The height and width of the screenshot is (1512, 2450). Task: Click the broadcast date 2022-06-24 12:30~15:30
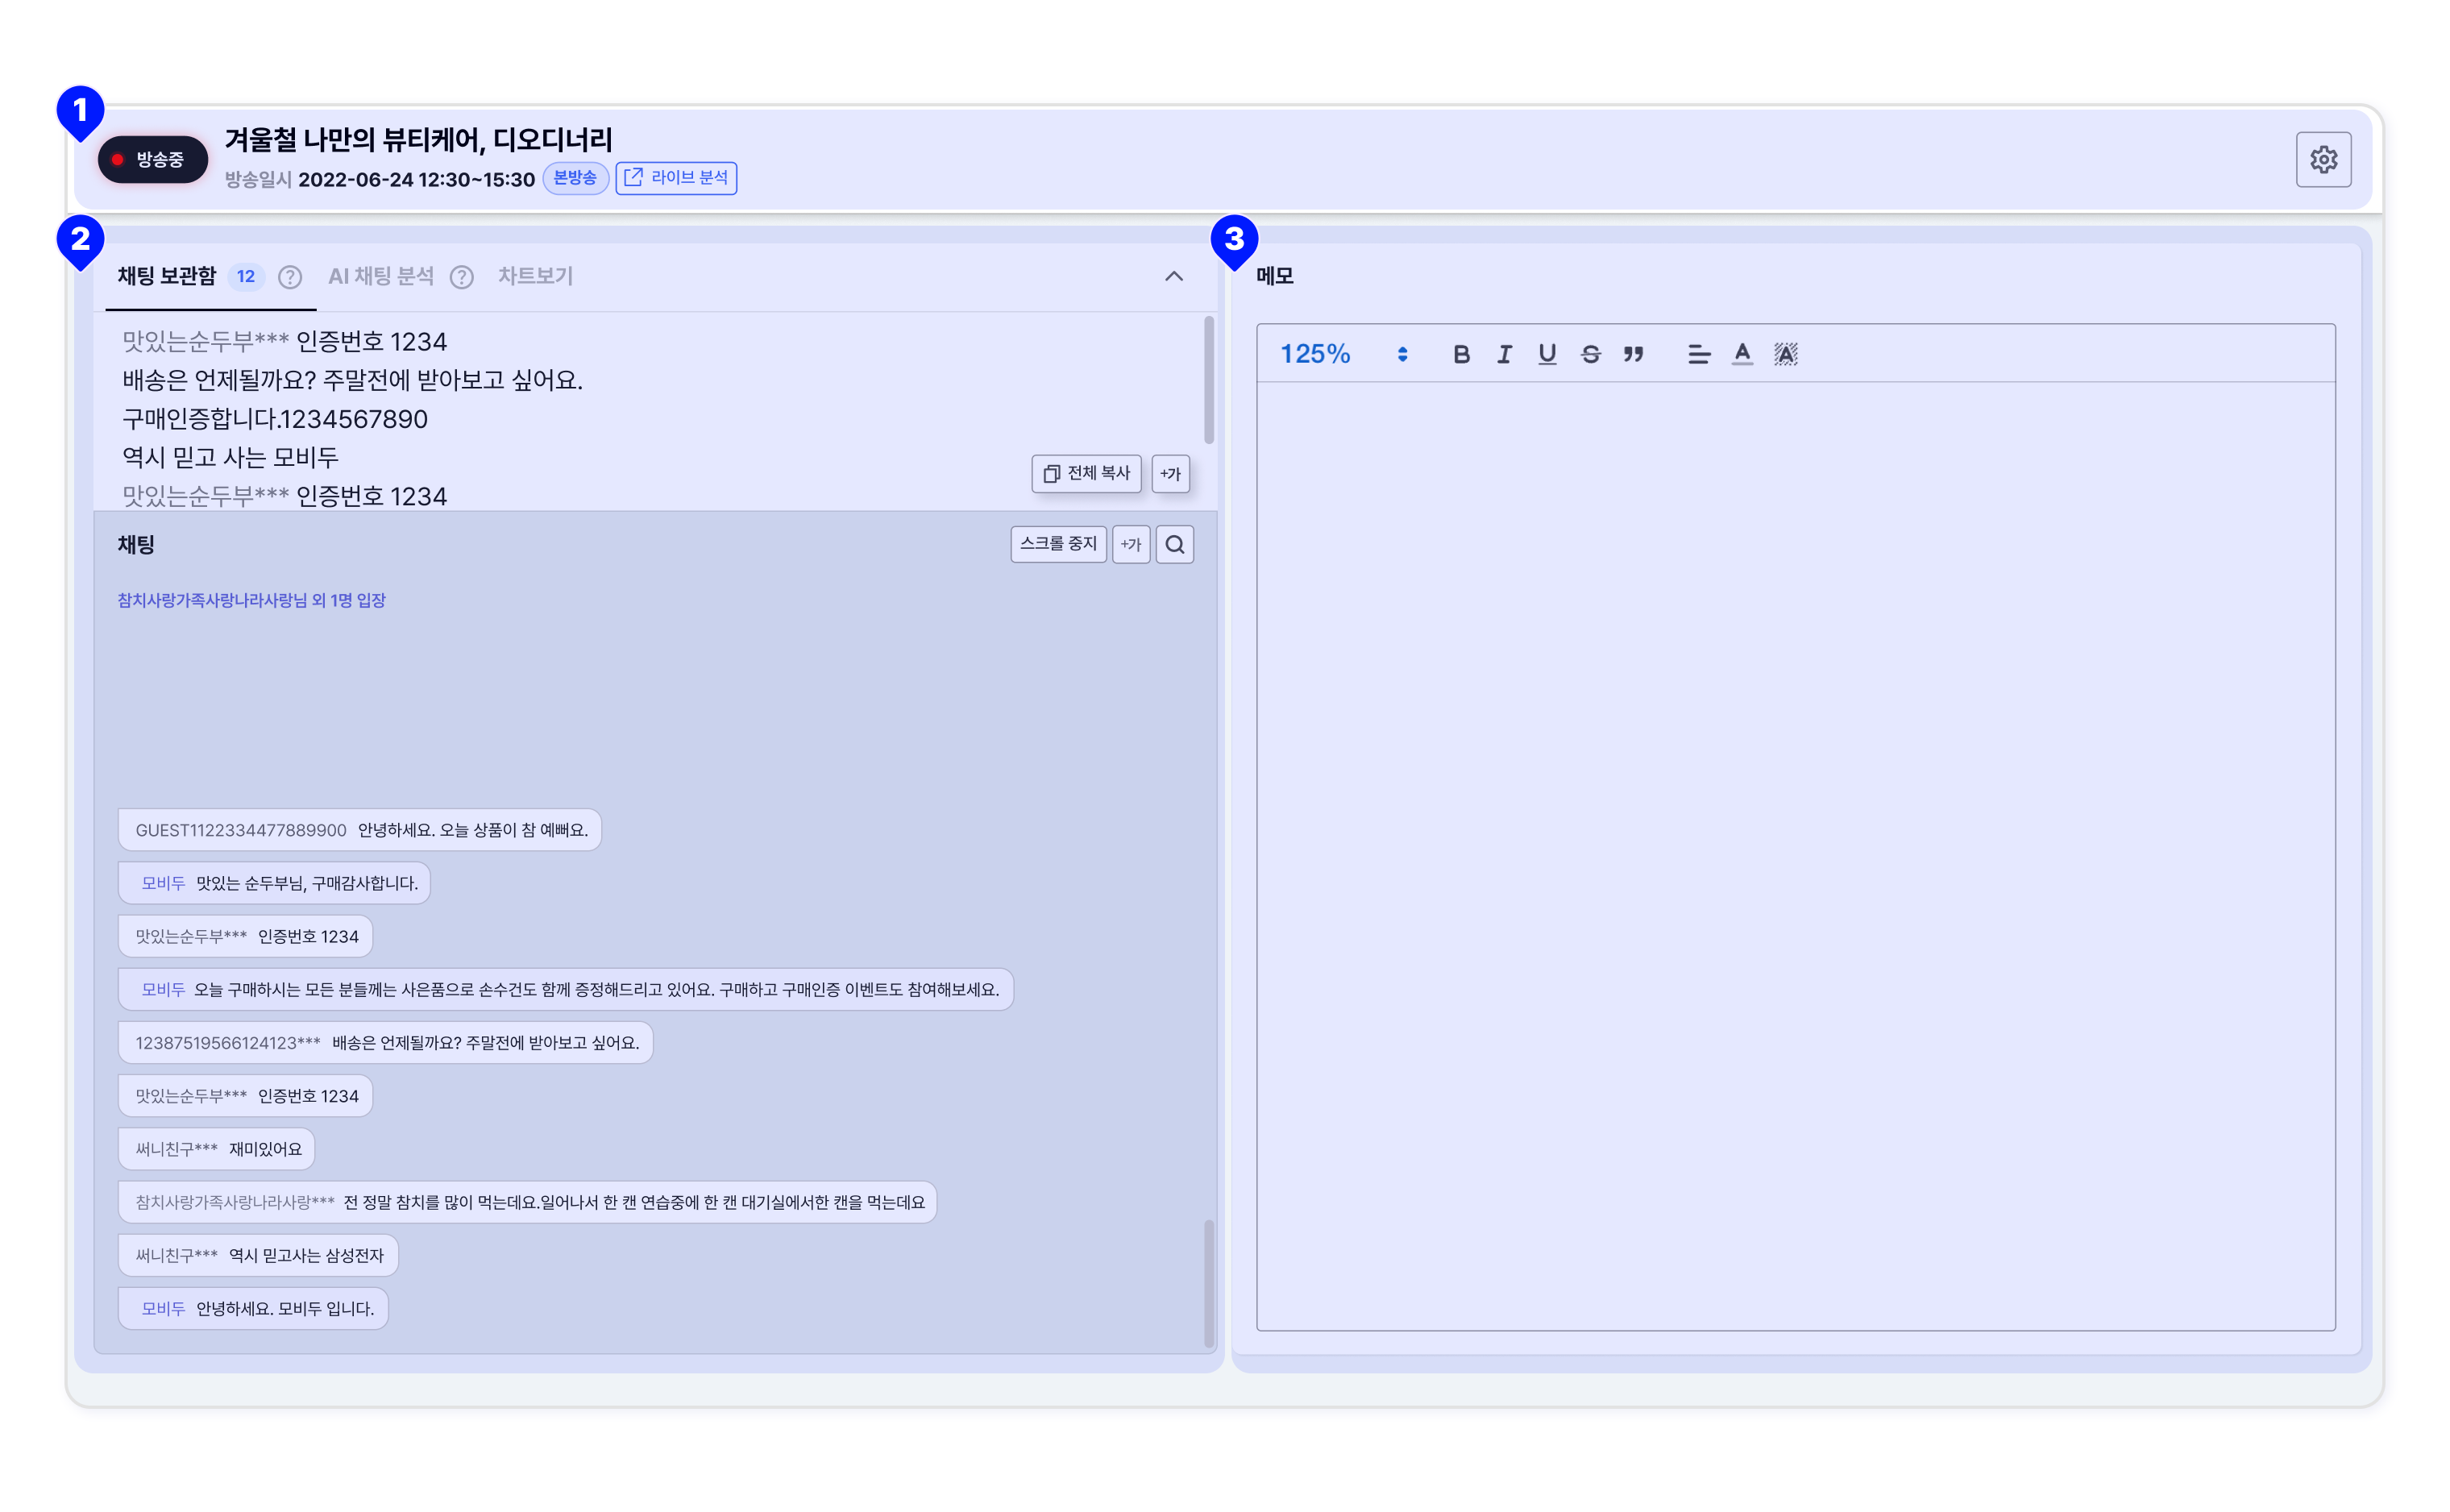tap(416, 179)
